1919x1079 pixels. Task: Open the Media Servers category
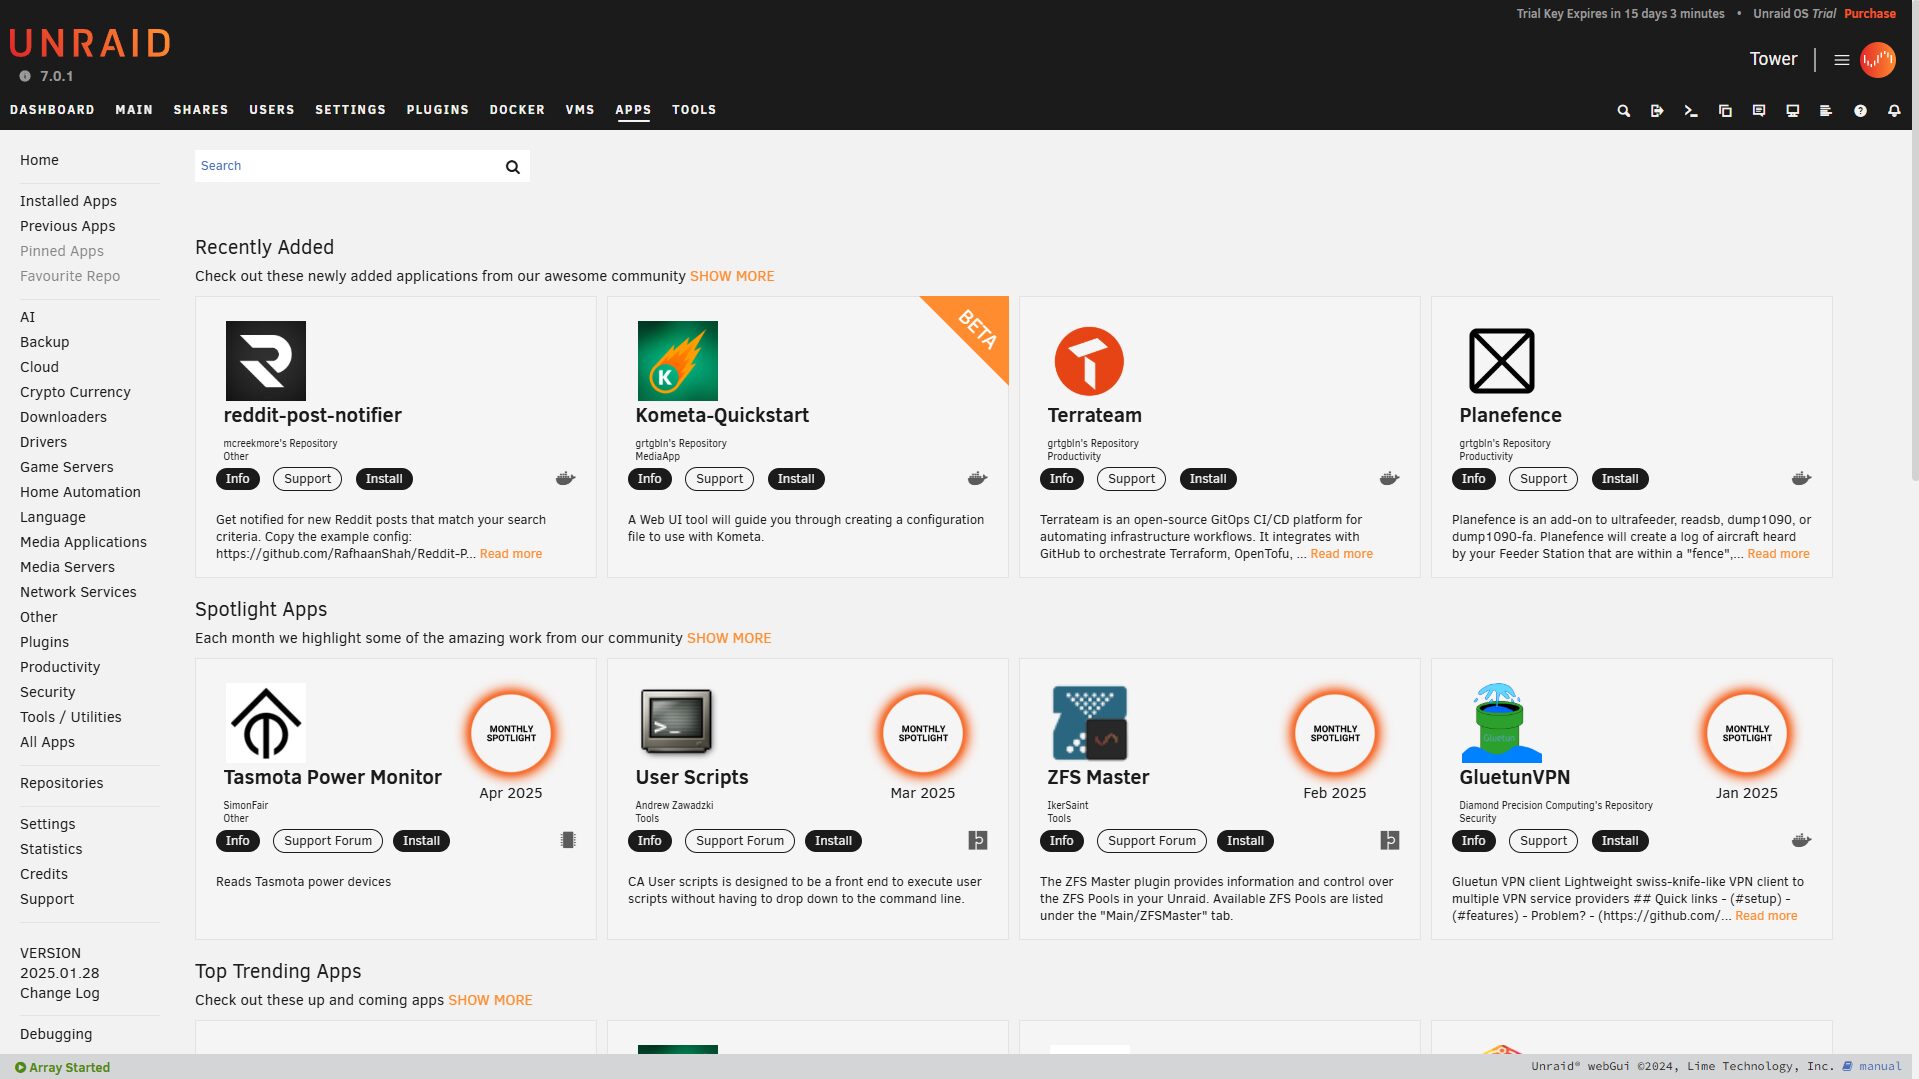tap(67, 567)
